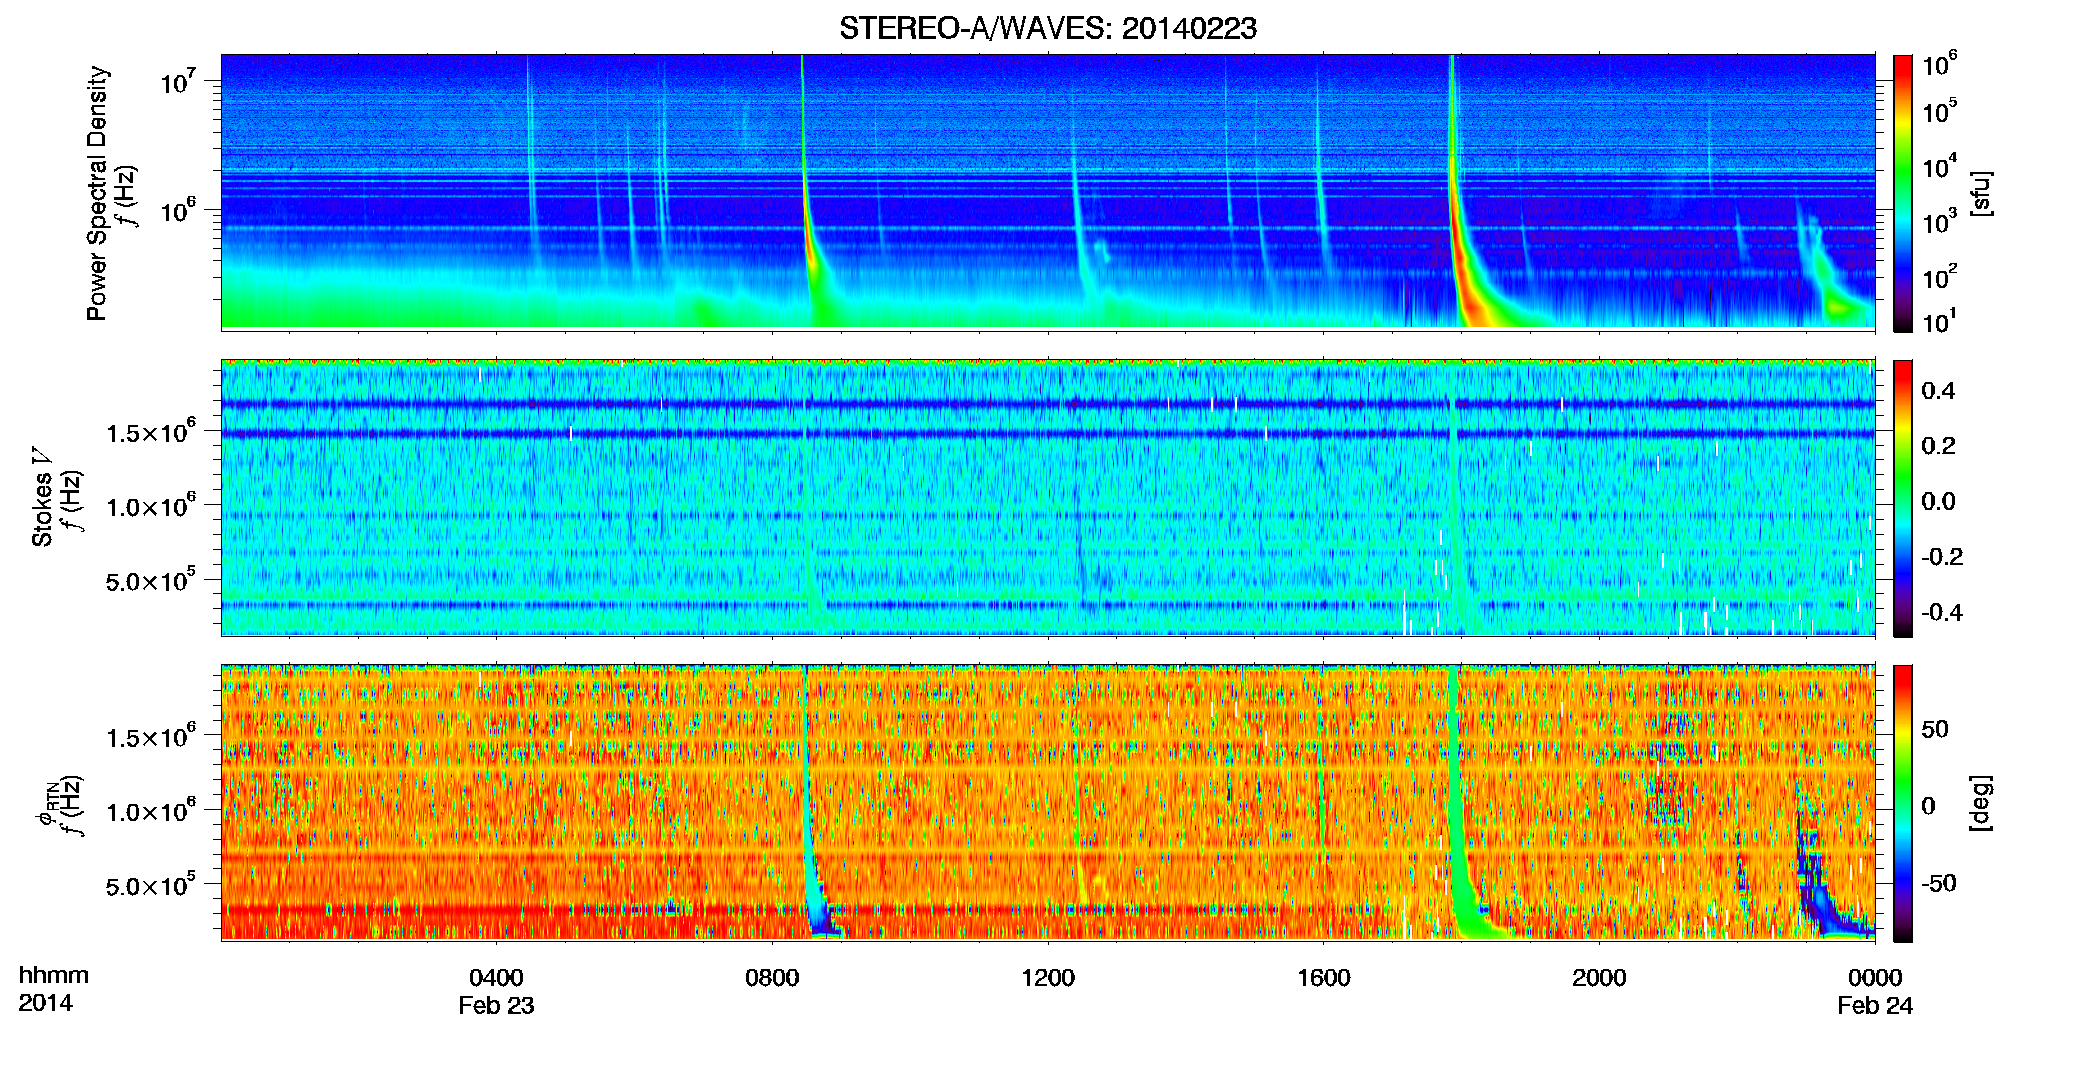
Task: Click the 0.4 label on the Stokes V color bar
Action: point(1938,391)
